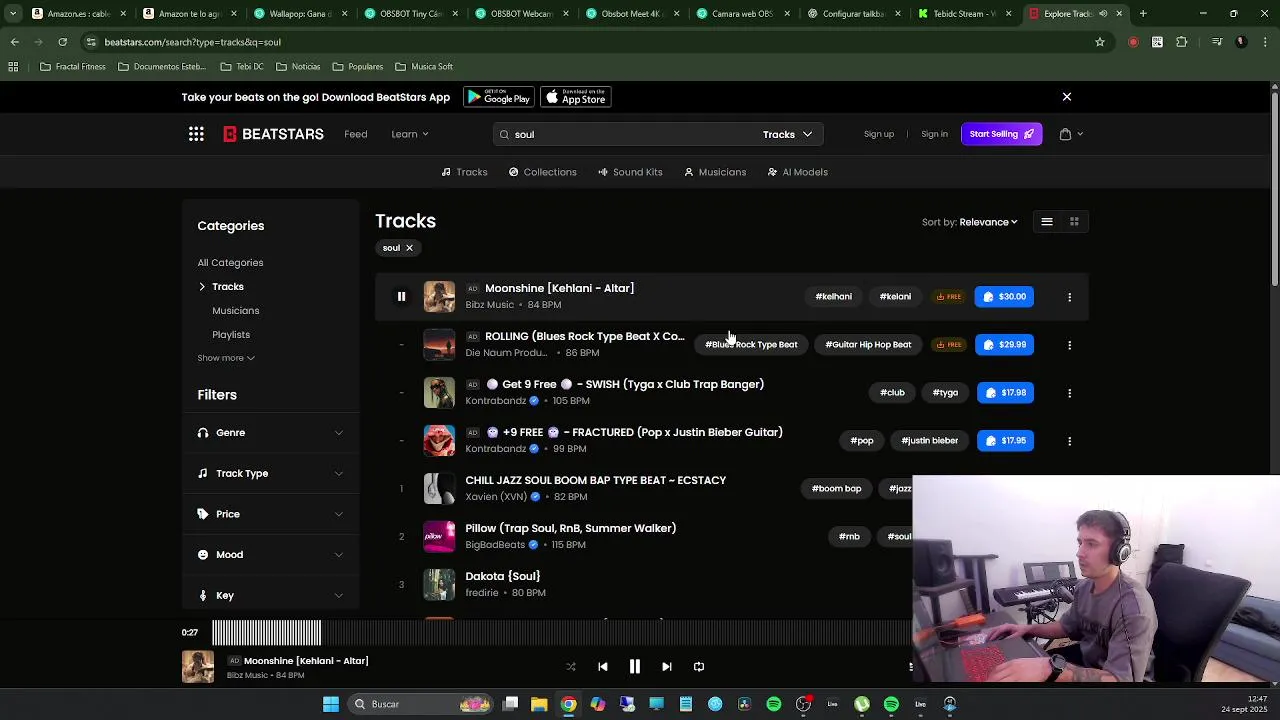Expand the Learn menu
Screen dimensions: 1280x720
(410, 134)
